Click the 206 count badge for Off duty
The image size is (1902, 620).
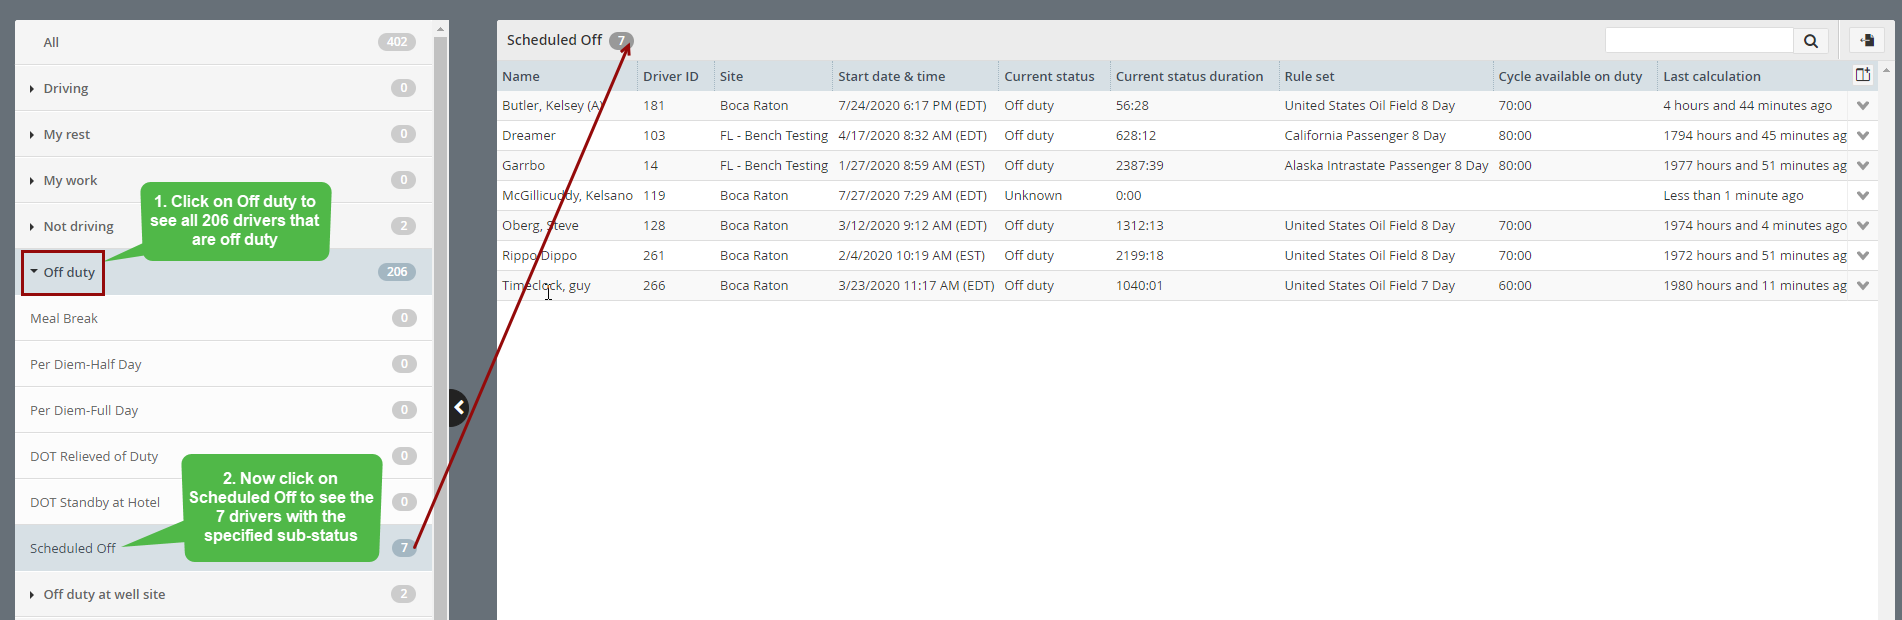coord(397,272)
